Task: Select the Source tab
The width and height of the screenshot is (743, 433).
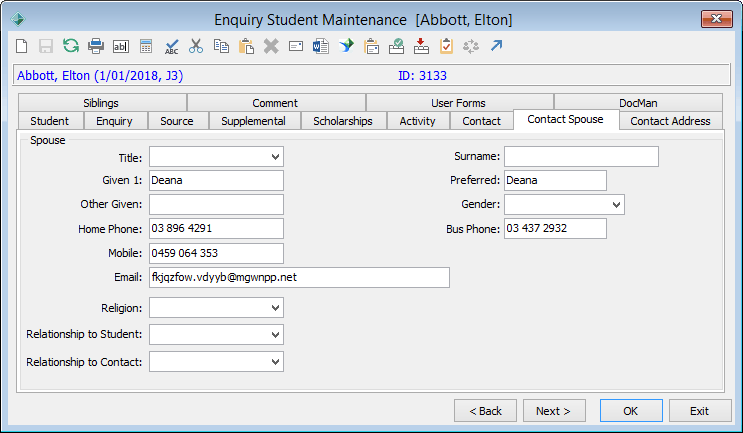Action: point(178,121)
